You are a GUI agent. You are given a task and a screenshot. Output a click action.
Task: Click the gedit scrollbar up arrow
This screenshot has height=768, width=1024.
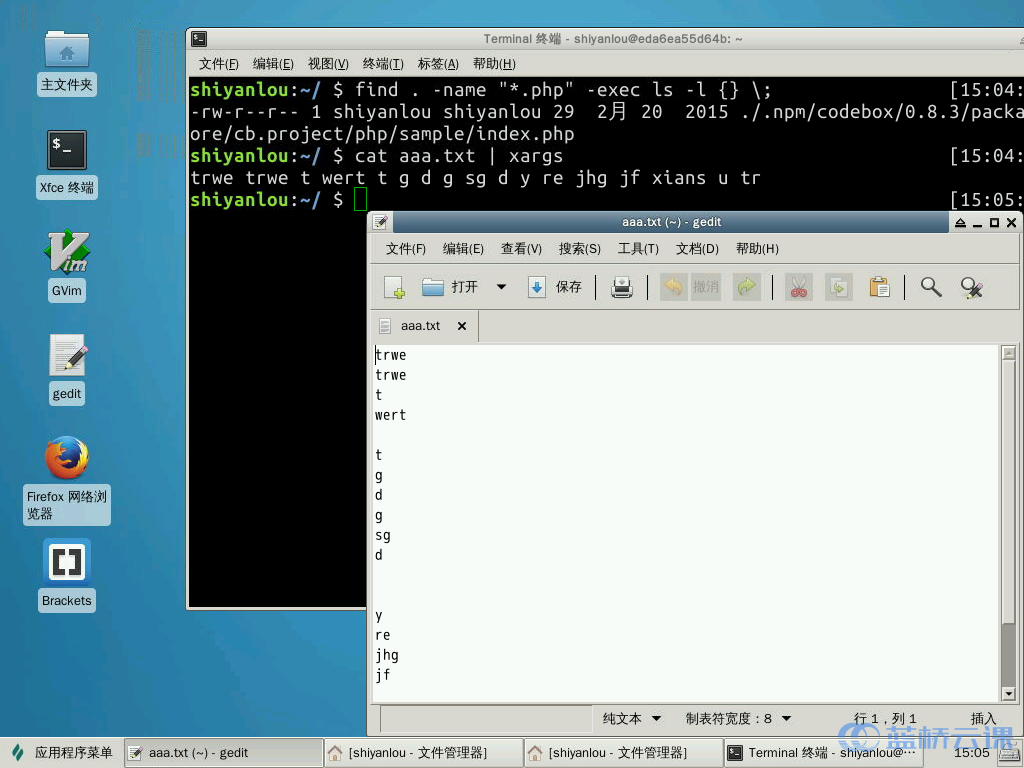(1008, 353)
